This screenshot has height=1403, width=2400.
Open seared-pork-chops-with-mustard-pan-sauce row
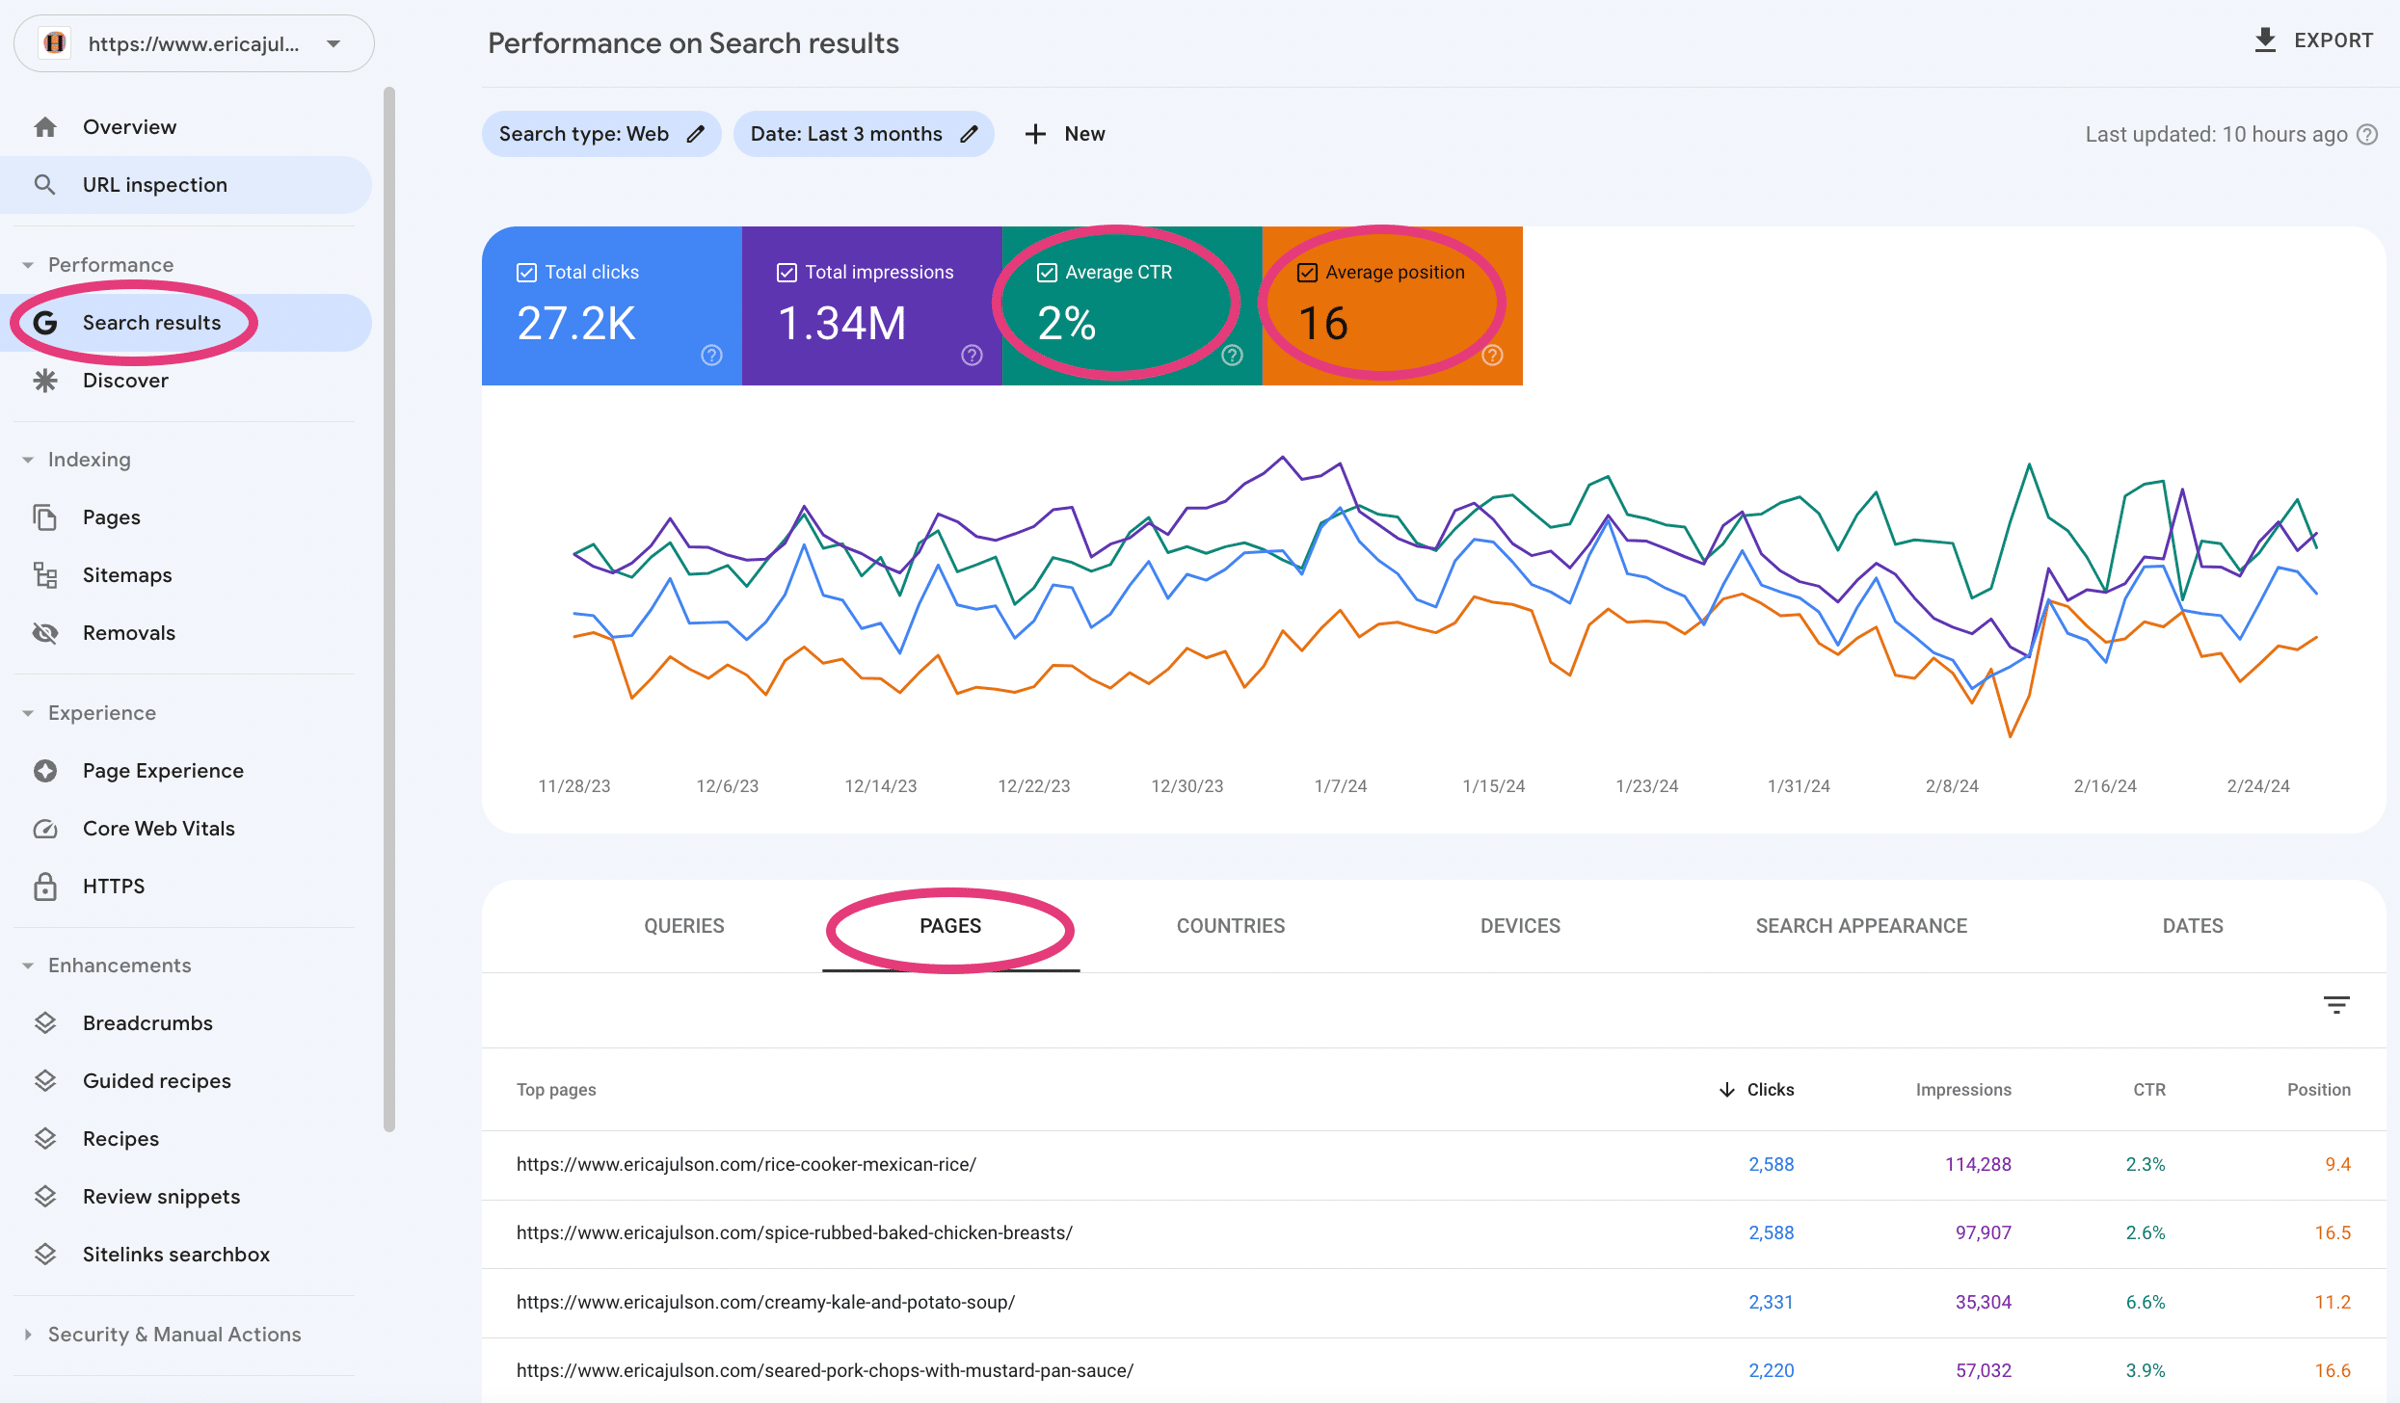click(x=1433, y=1371)
